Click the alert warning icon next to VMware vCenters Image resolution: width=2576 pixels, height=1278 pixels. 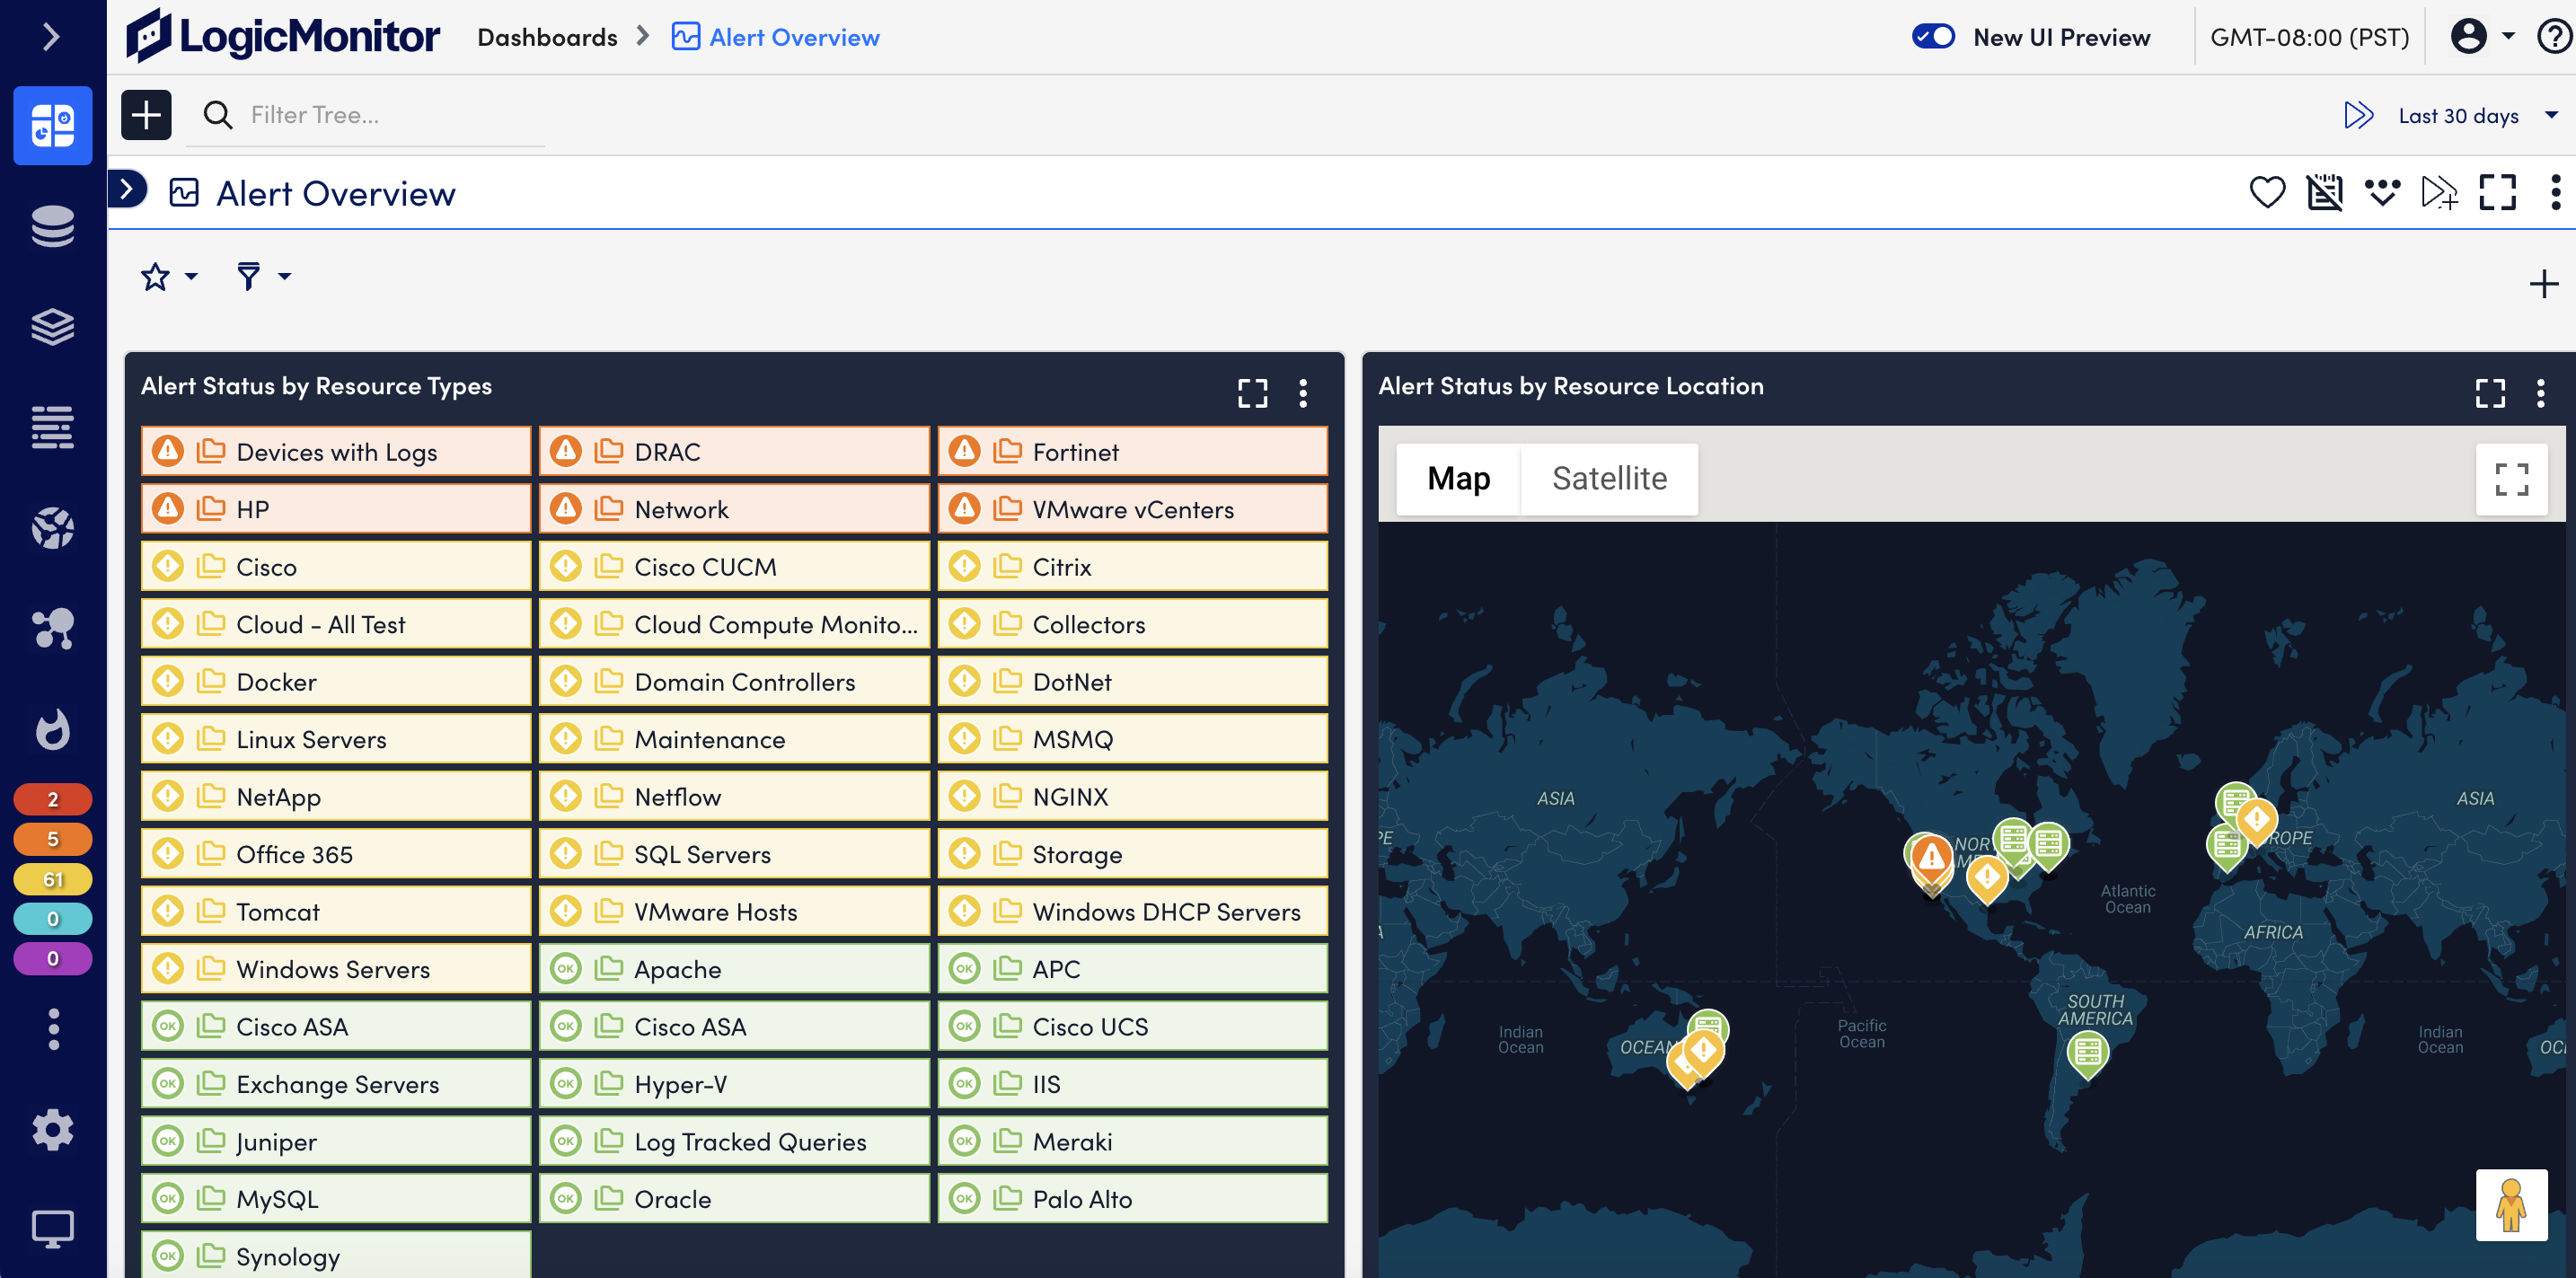pyautogui.click(x=965, y=509)
